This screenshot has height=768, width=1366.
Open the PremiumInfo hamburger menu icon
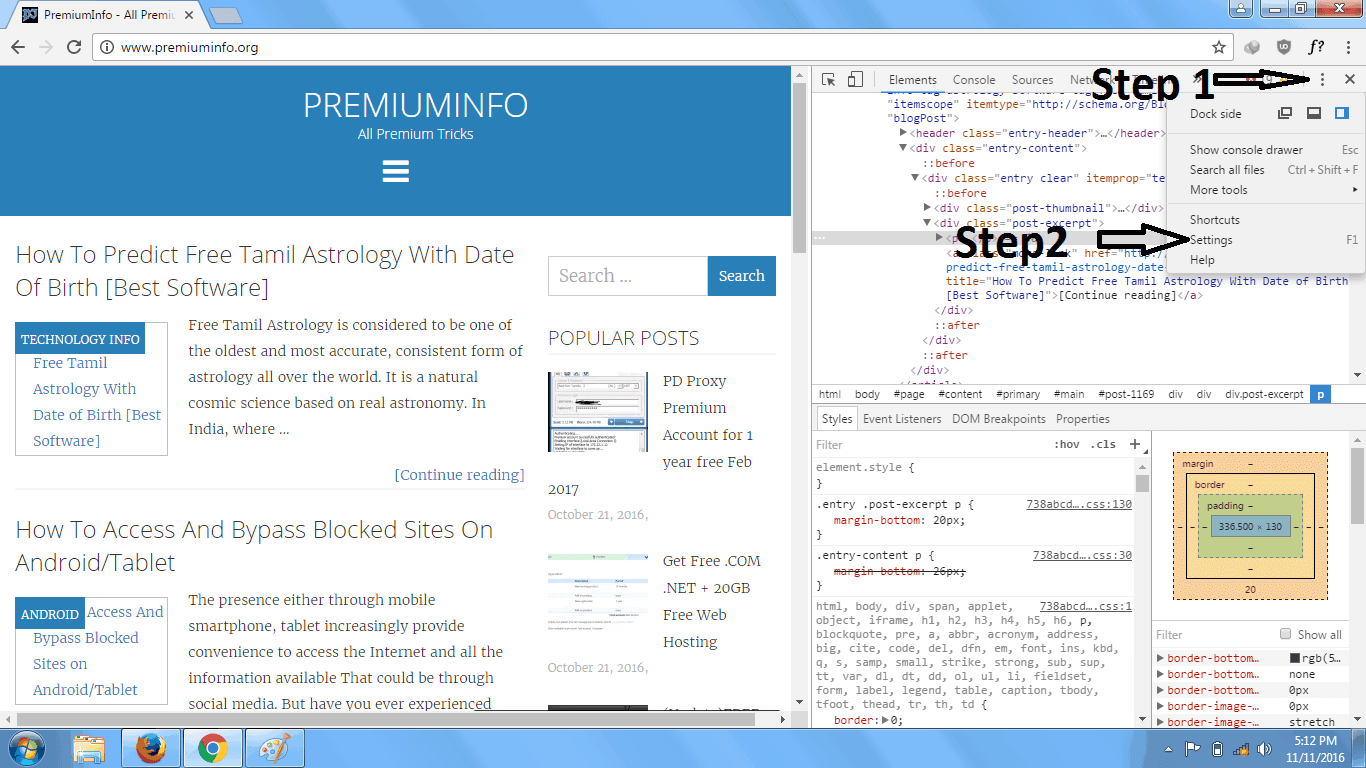tap(396, 171)
